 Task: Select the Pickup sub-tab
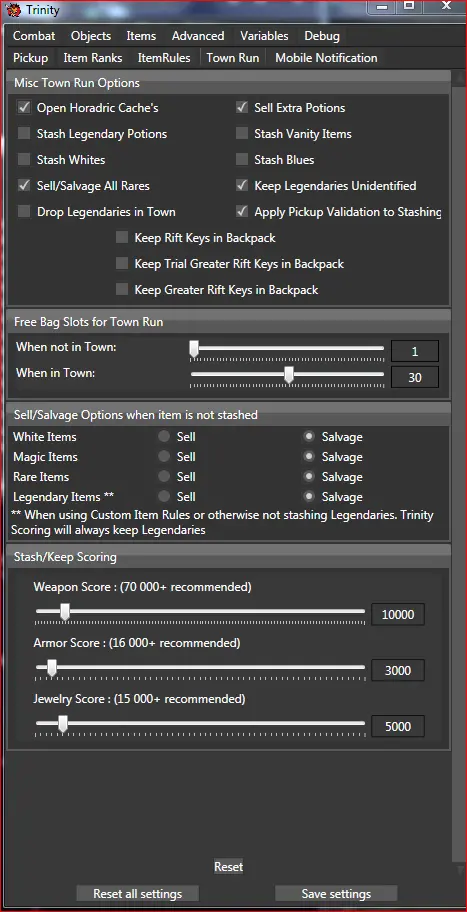click(31, 58)
